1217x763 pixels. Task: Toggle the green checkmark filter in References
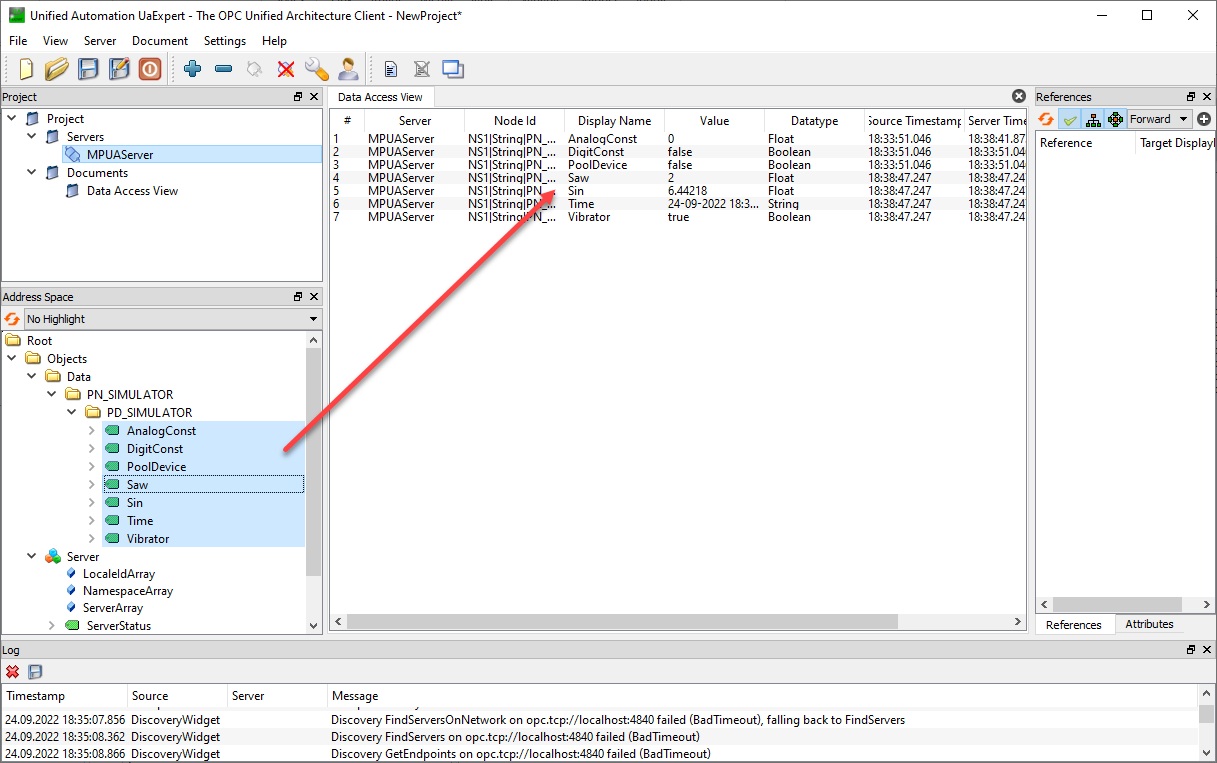(1070, 119)
